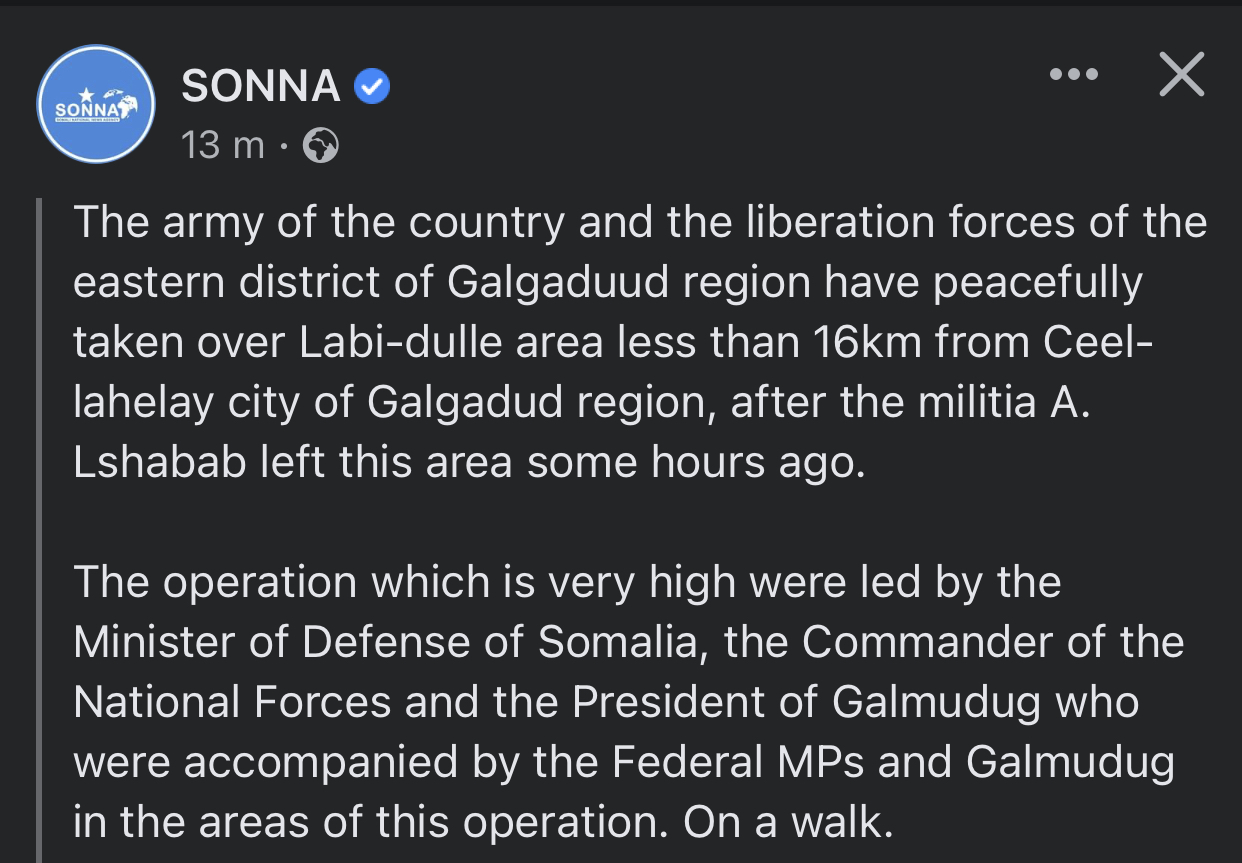Image resolution: width=1242 pixels, height=863 pixels.
Task: Click the word "Lshabab" in the post
Action: (160, 463)
